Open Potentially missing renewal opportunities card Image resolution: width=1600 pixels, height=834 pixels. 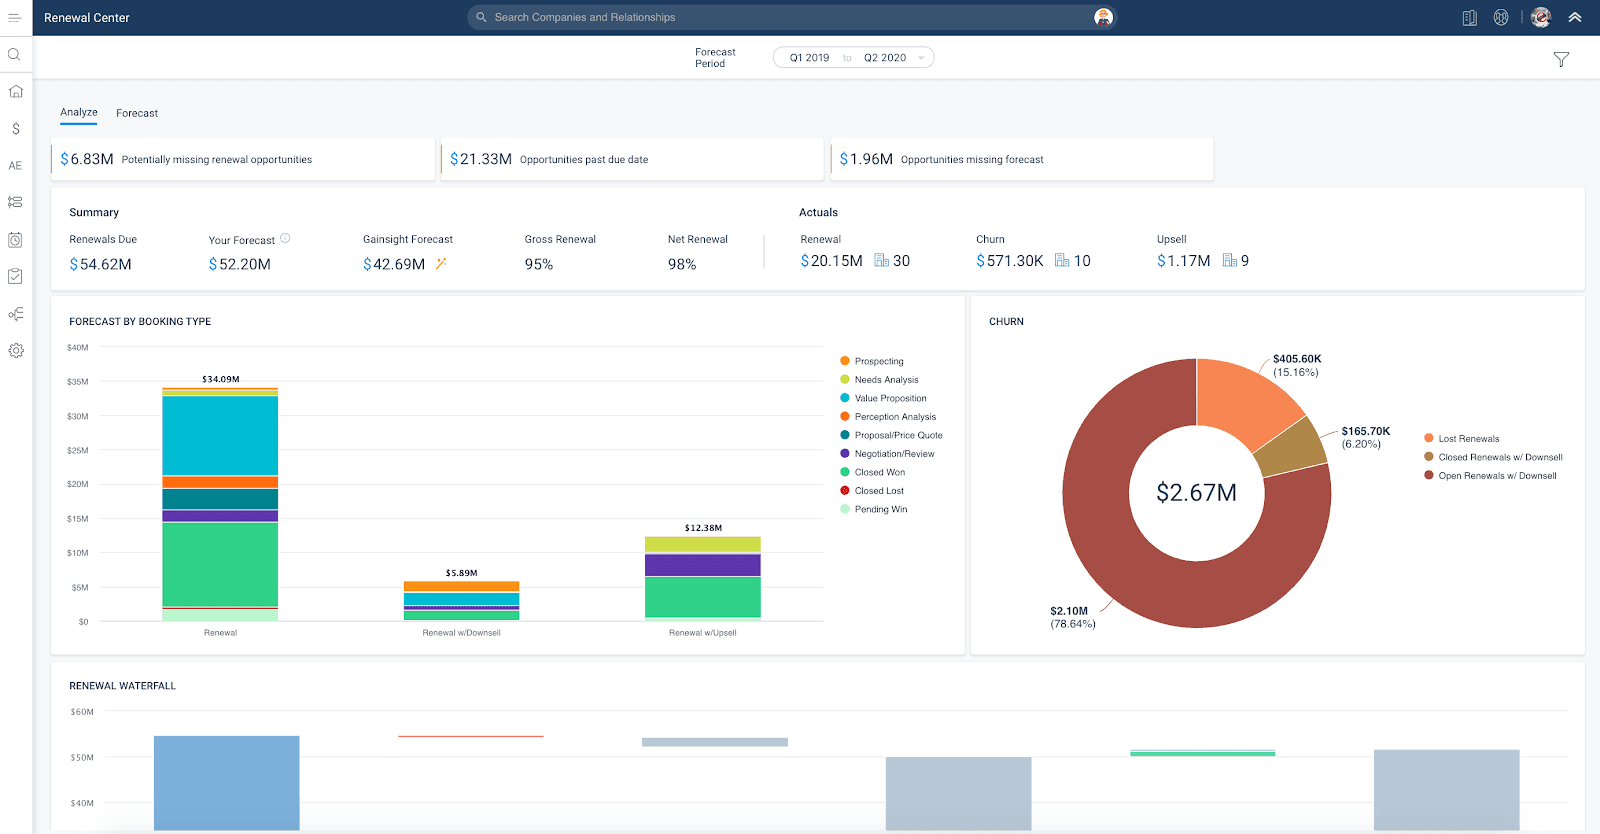[x=243, y=160]
